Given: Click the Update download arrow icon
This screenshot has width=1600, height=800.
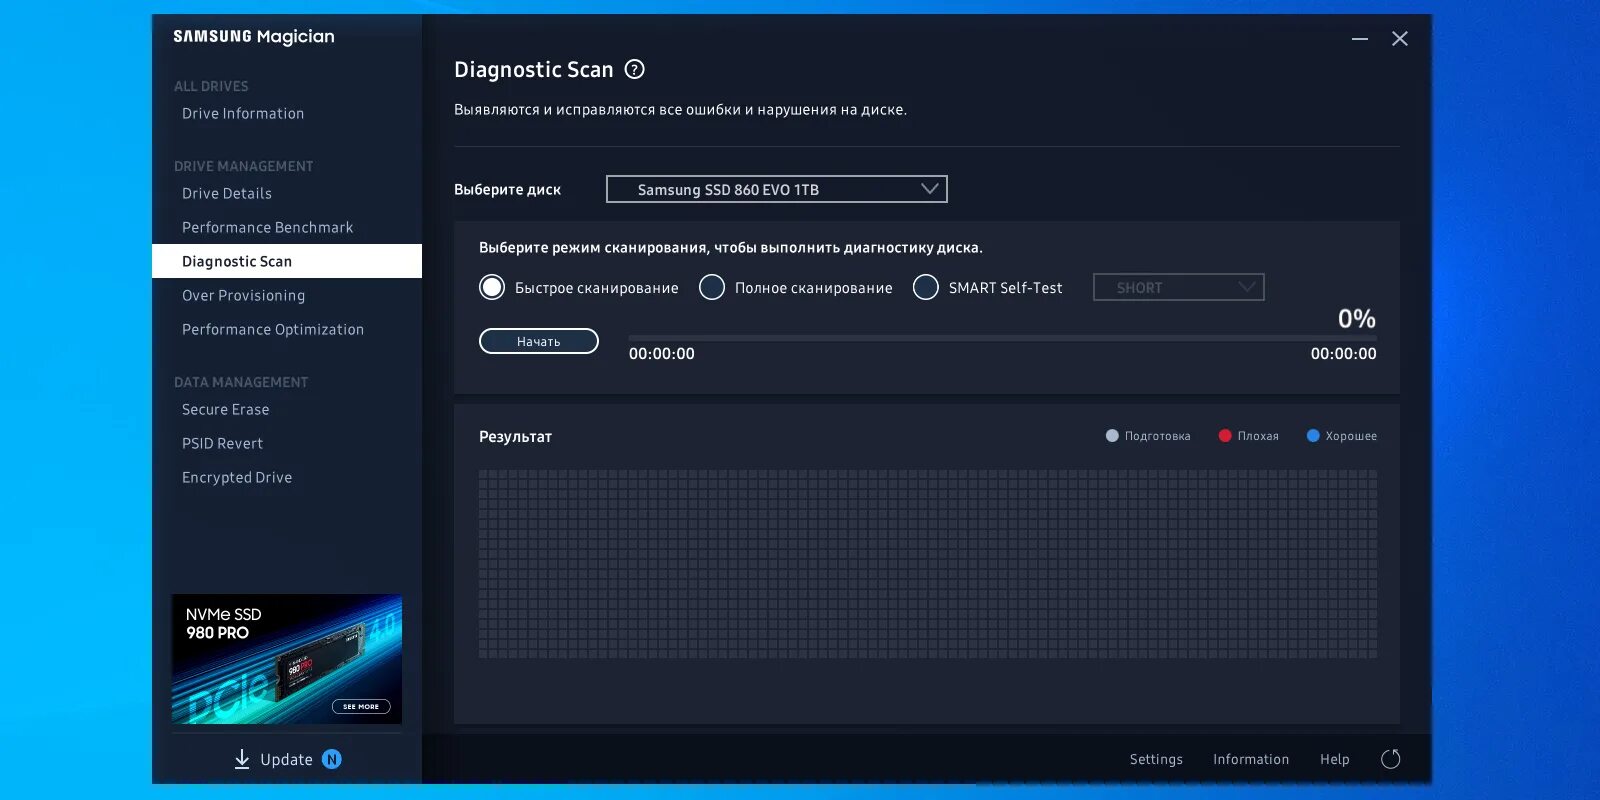Looking at the screenshot, I should (242, 759).
